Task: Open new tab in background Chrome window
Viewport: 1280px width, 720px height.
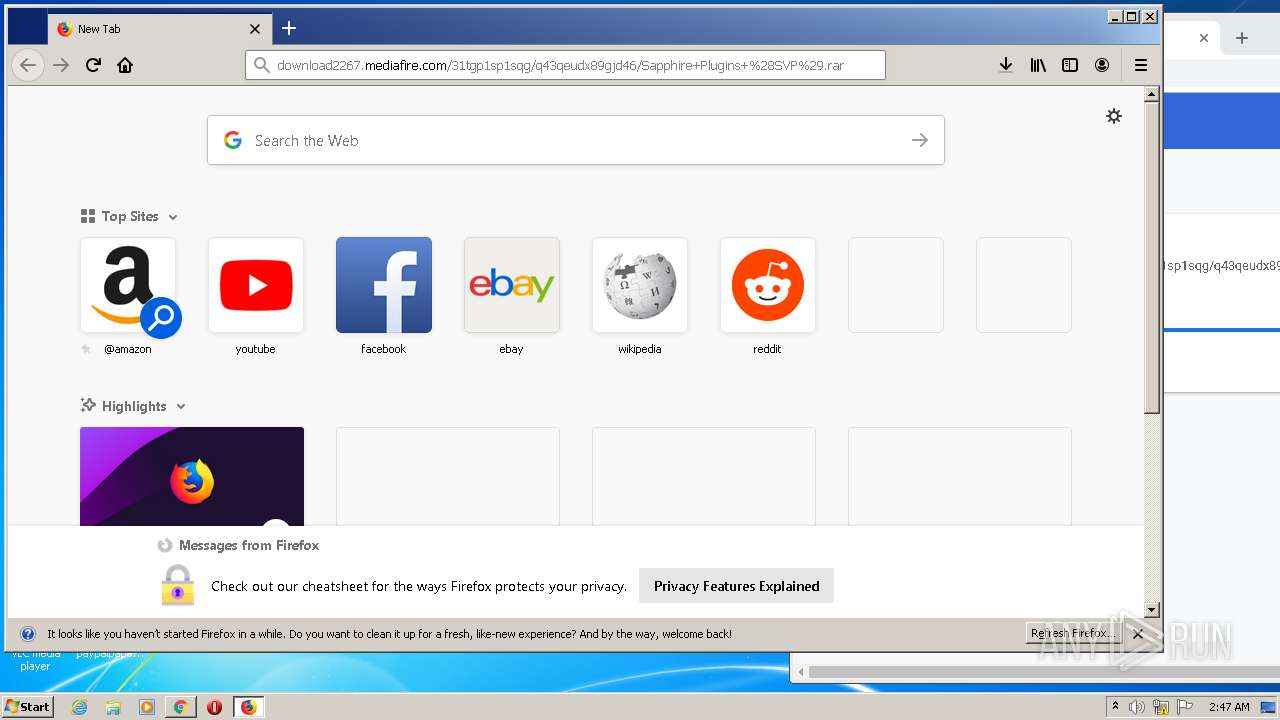Action: [1242, 38]
